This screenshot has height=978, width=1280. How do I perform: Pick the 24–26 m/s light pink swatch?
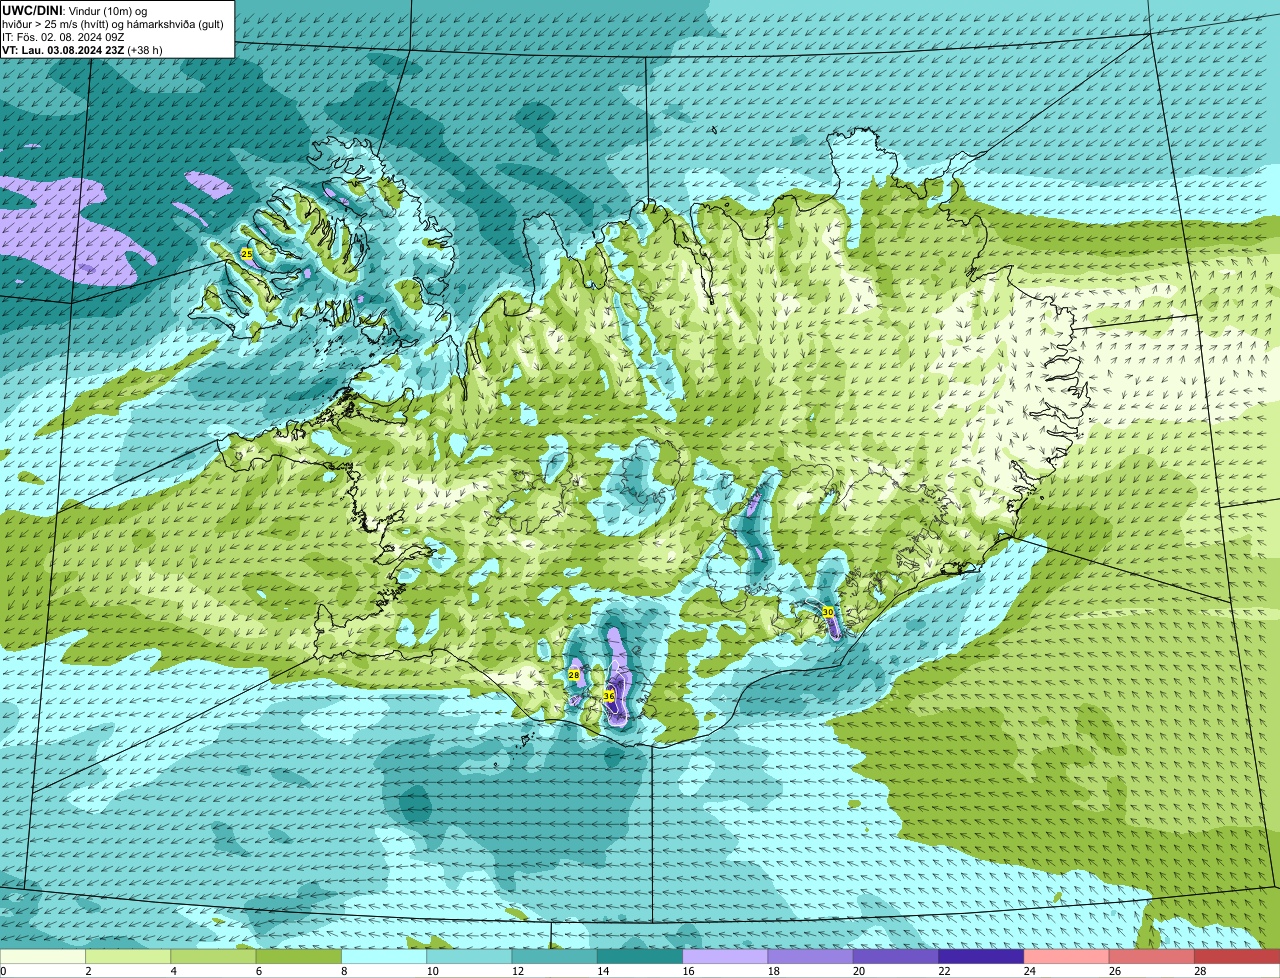(x=1067, y=956)
